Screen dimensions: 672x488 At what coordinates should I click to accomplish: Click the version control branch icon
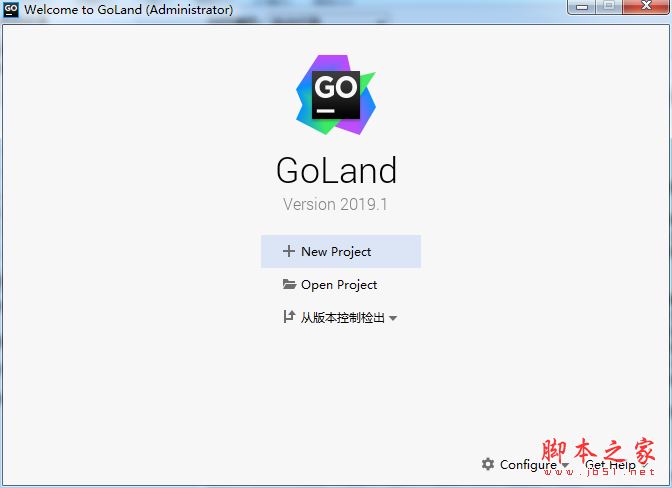point(289,317)
